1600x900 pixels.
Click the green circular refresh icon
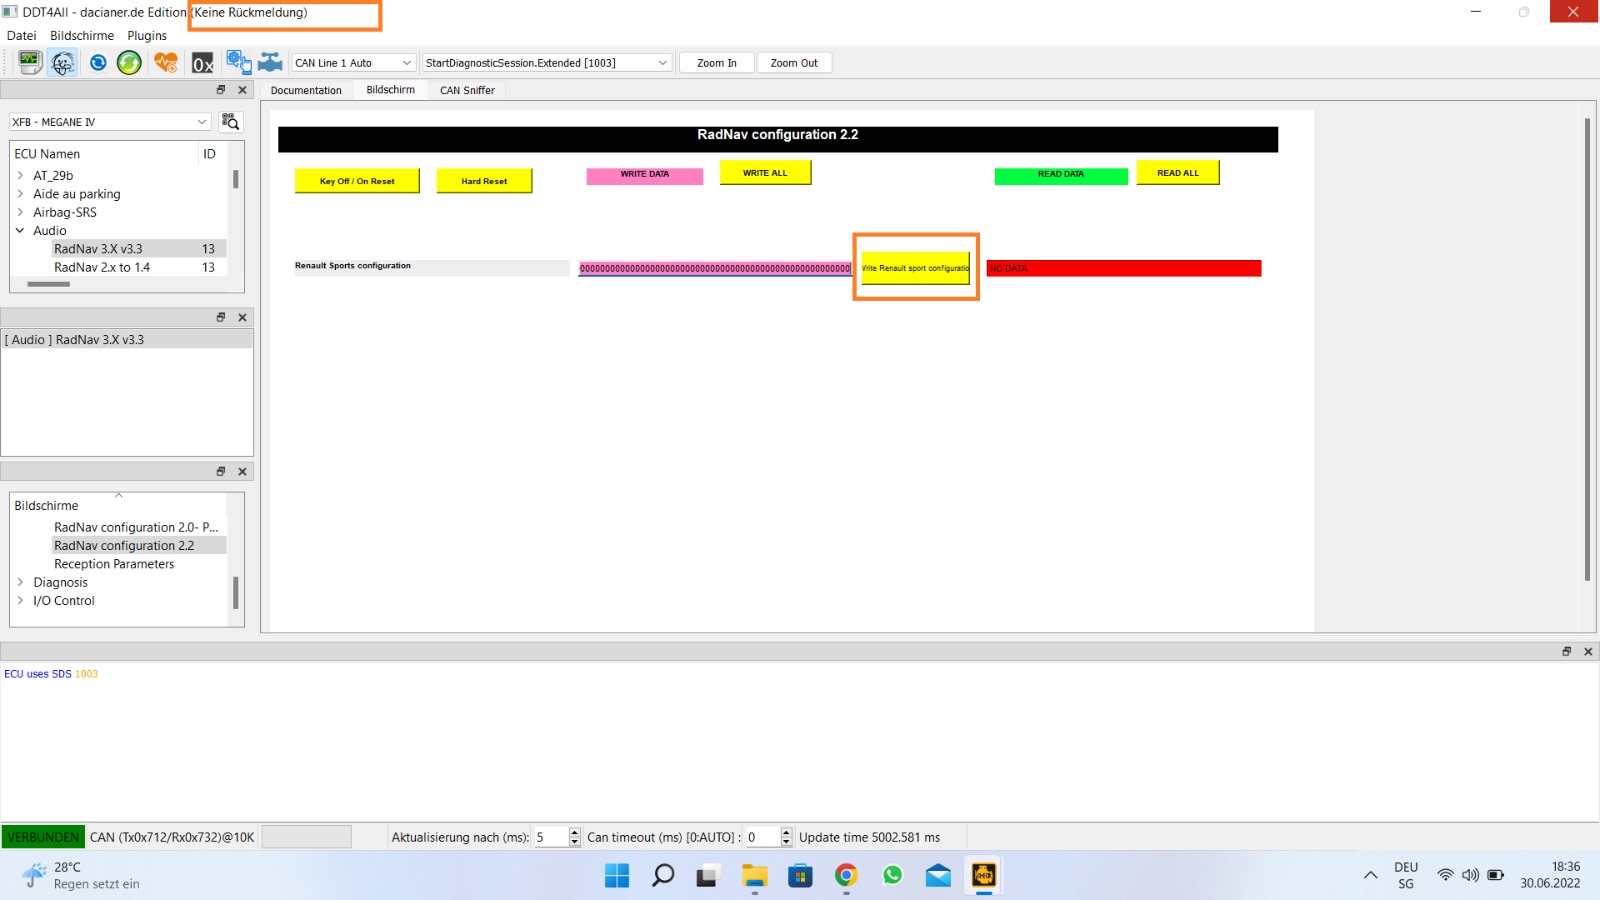coord(129,63)
